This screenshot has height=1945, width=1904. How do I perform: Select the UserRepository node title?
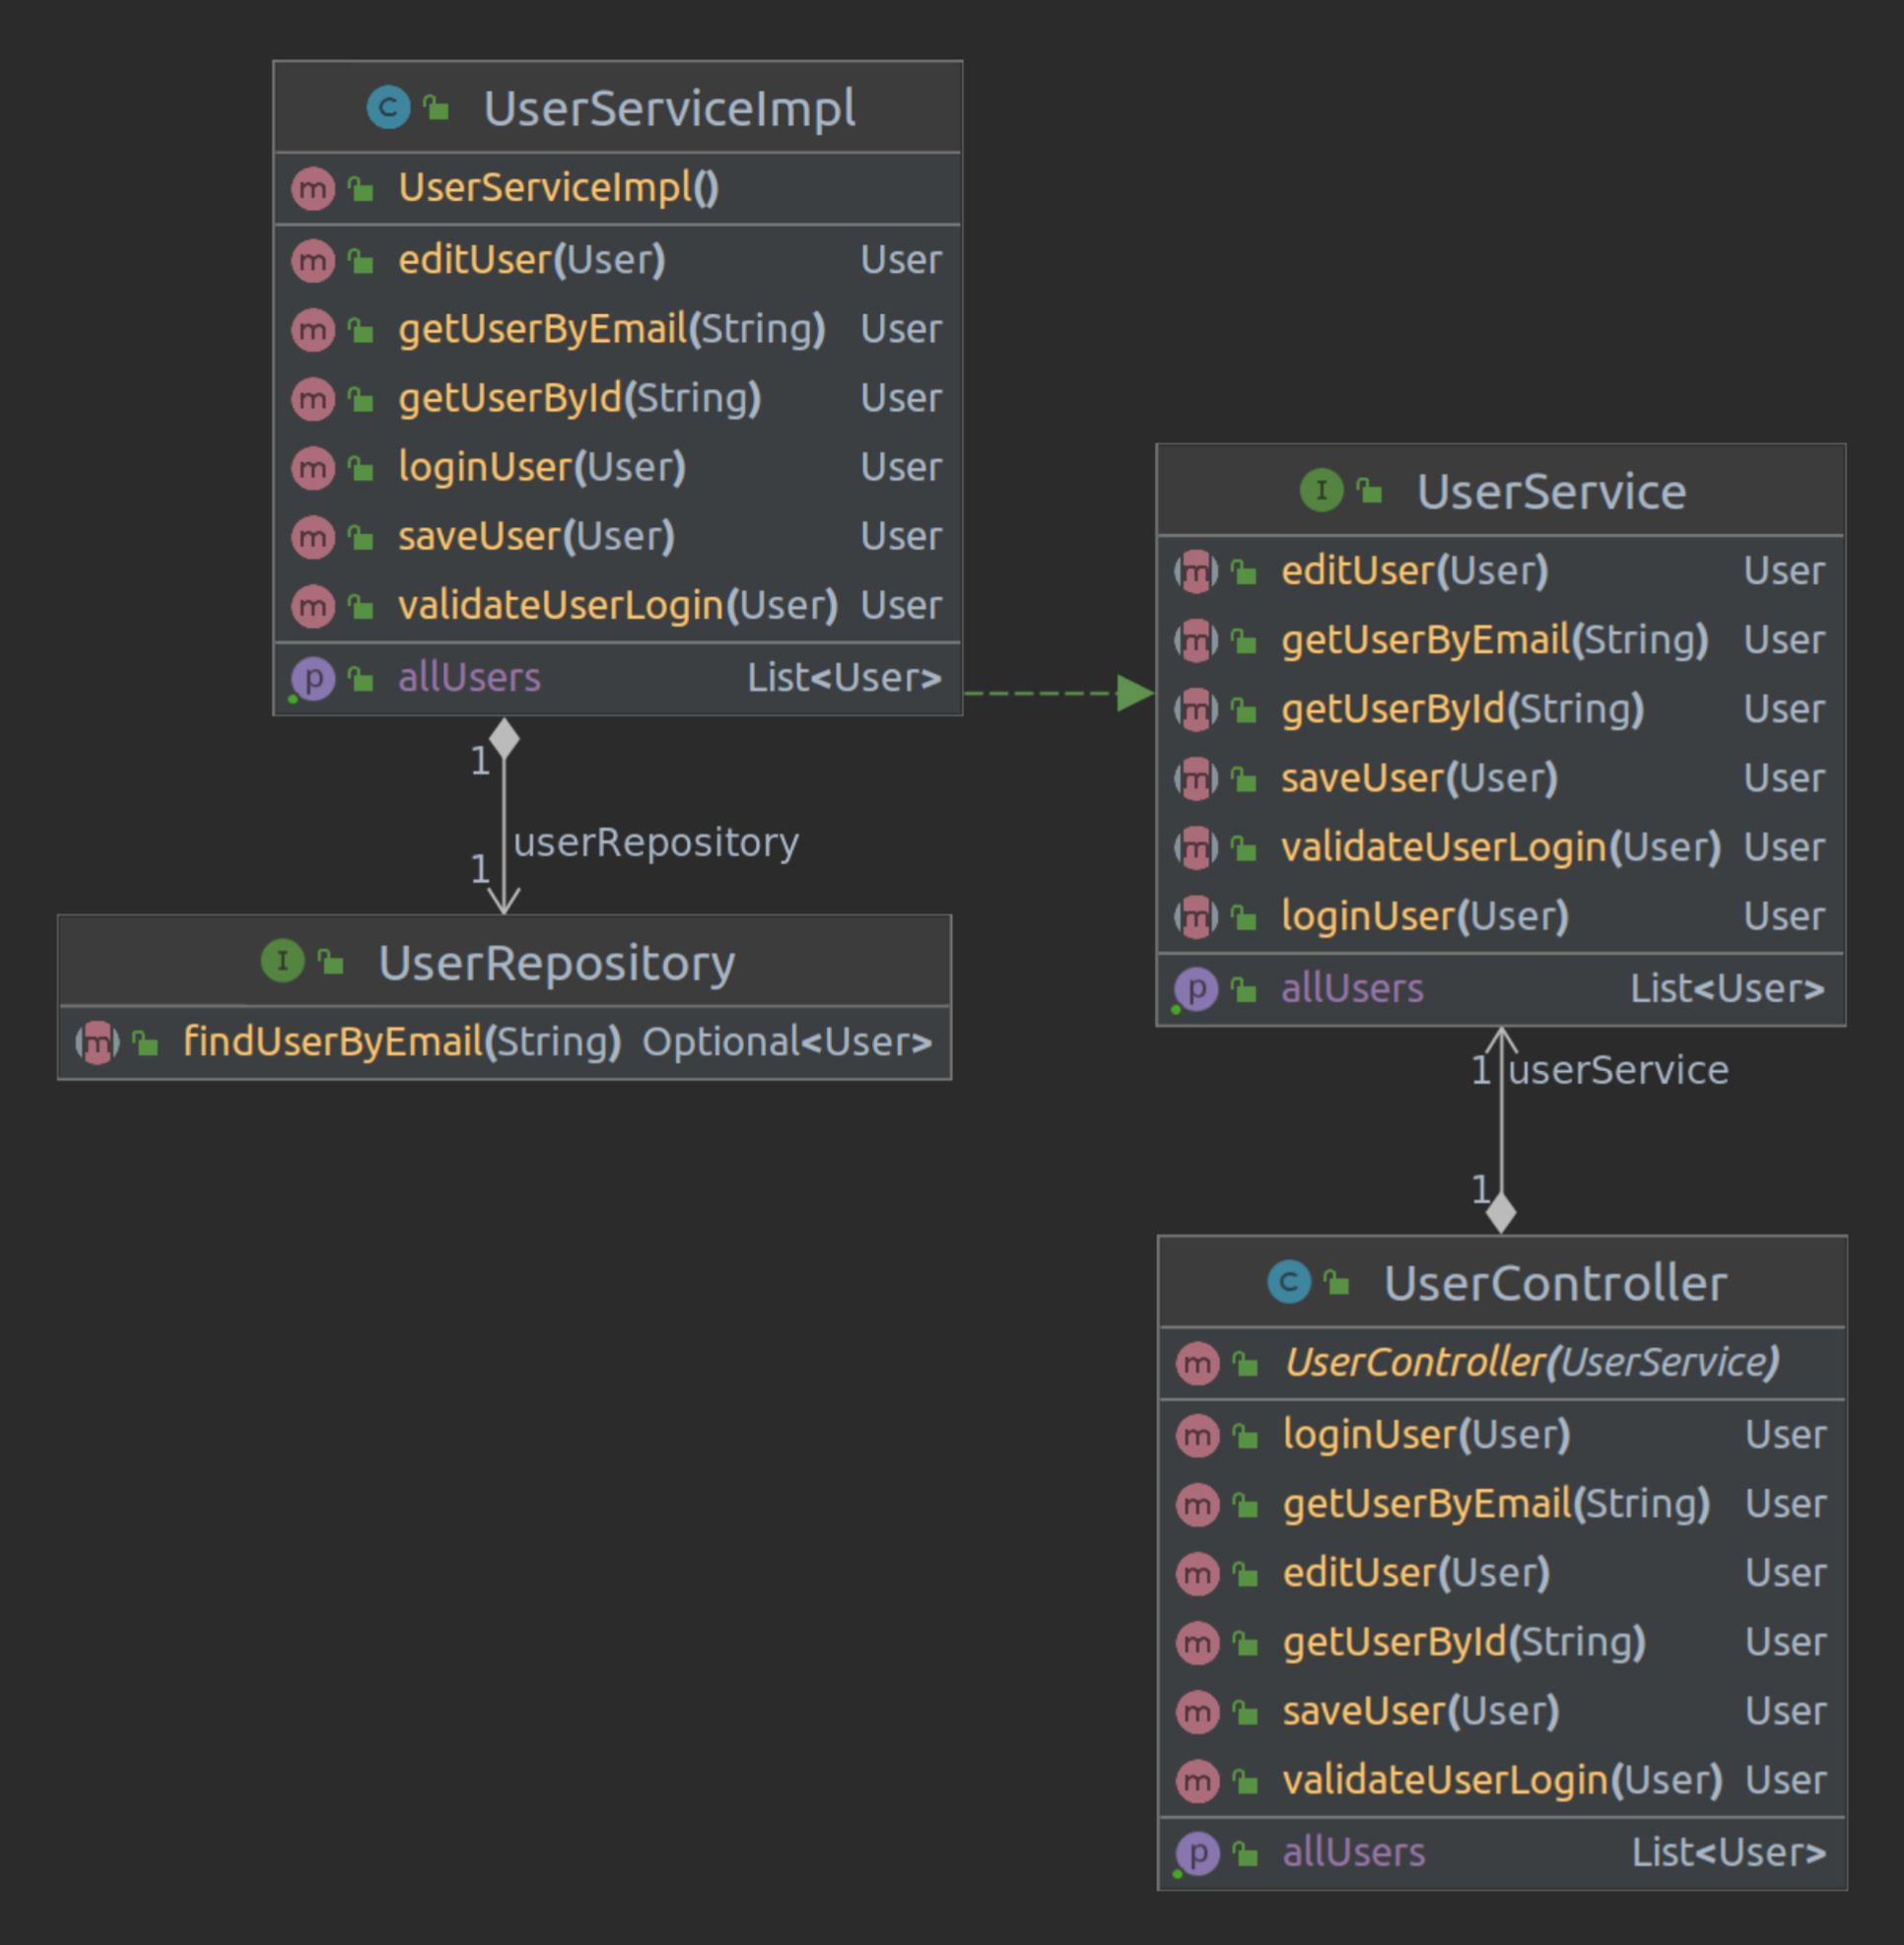(556, 962)
